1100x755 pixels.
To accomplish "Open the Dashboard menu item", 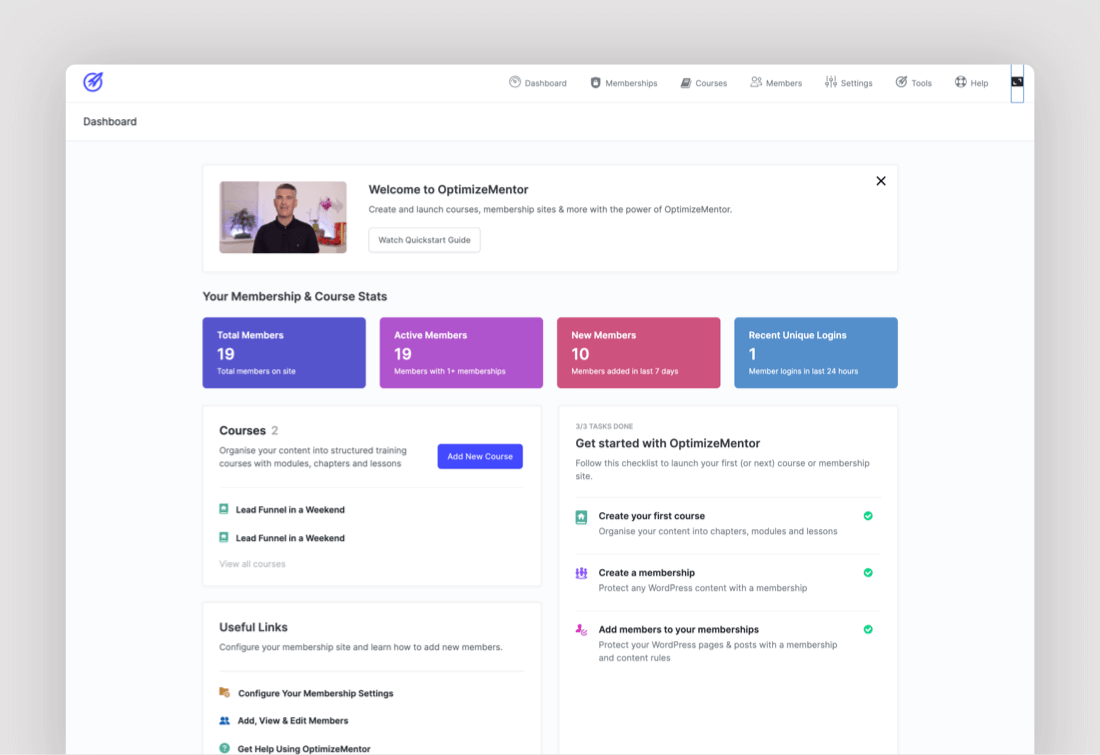I will click(537, 83).
